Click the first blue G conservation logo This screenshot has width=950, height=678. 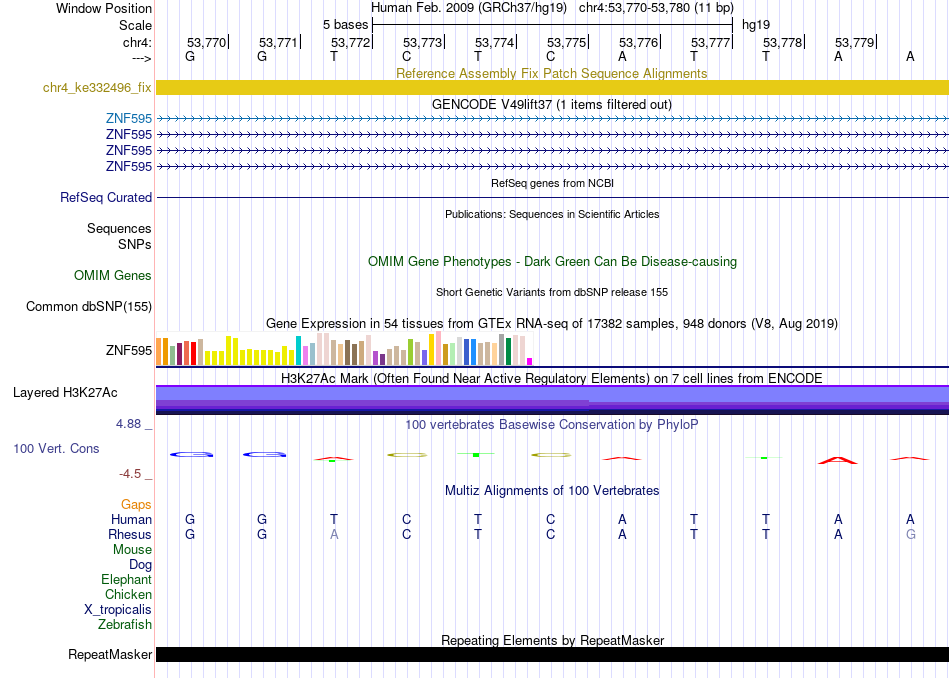click(191, 454)
